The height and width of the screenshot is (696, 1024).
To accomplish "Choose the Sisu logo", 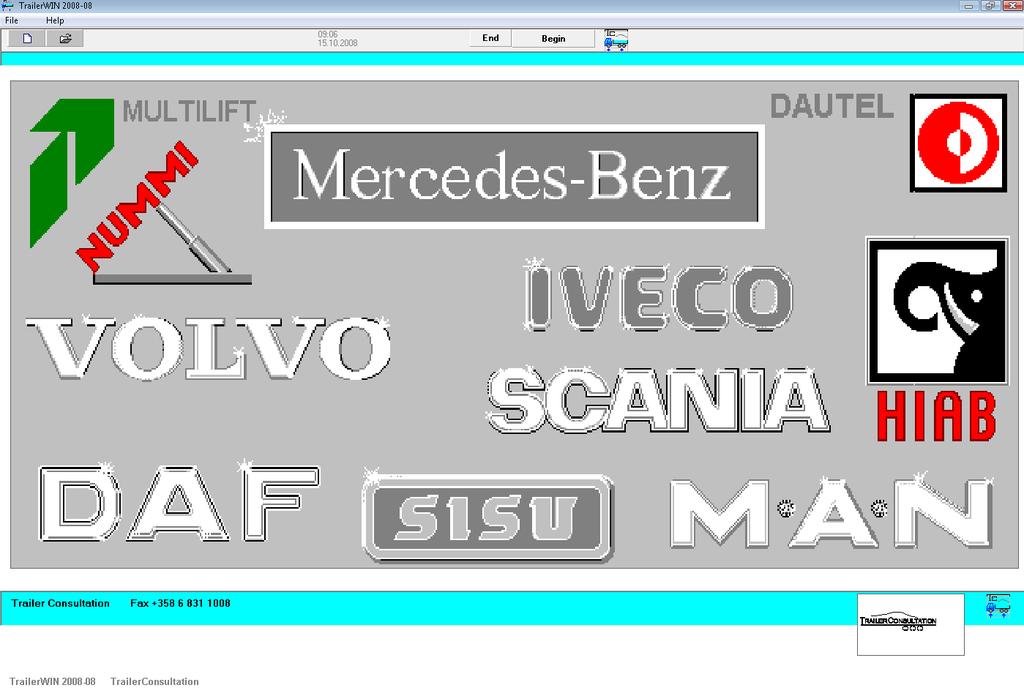I will [x=488, y=518].
